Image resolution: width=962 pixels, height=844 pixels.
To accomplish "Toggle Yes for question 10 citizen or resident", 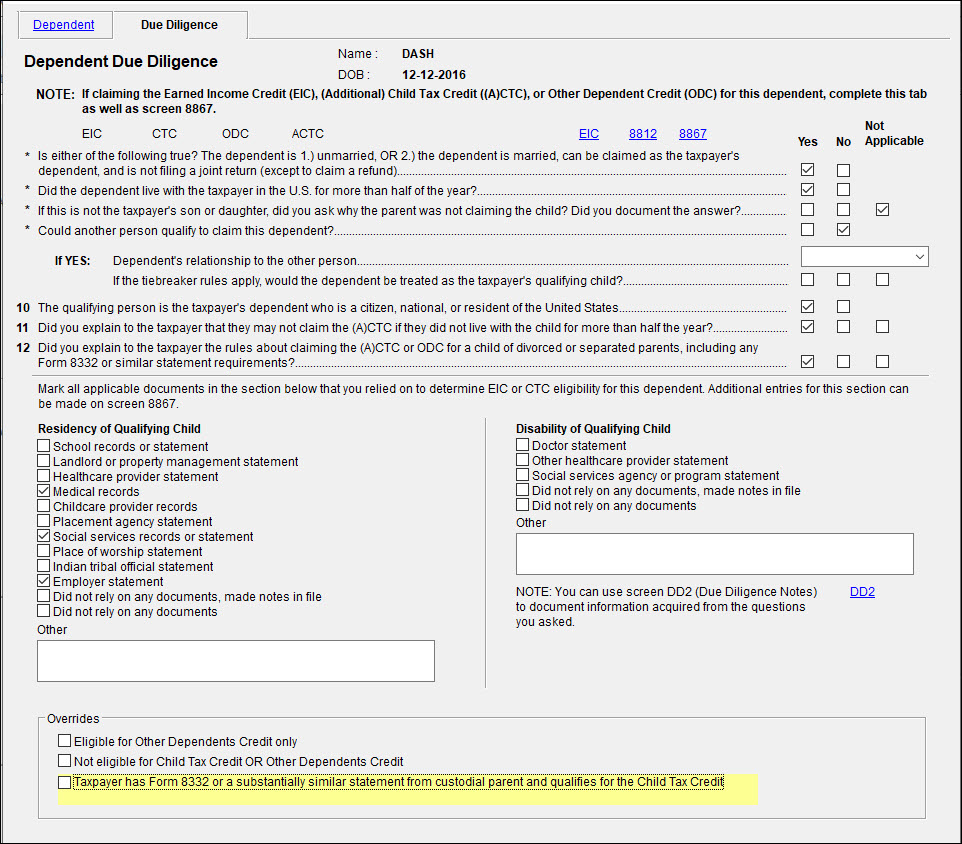I will click(807, 307).
